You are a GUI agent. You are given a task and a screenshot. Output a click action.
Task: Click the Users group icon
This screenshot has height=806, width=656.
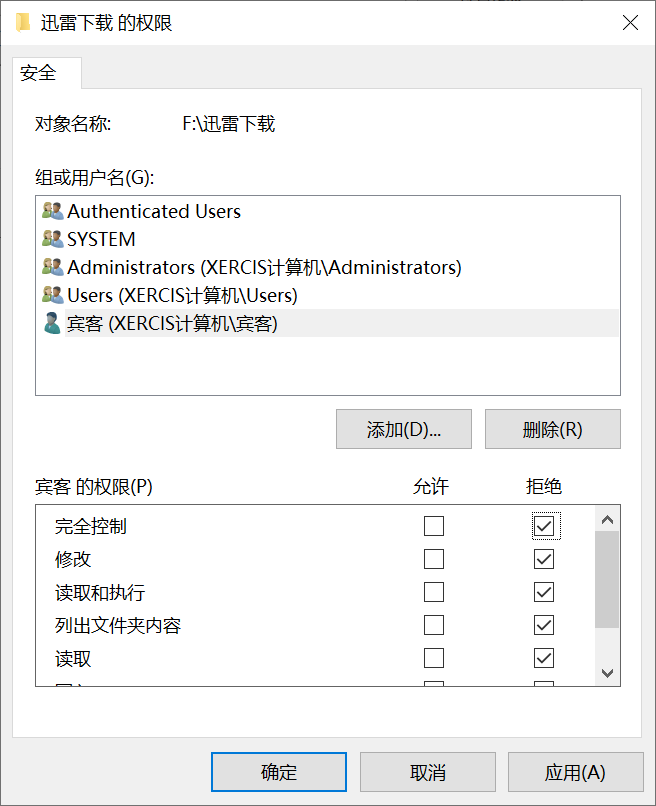click(x=54, y=295)
